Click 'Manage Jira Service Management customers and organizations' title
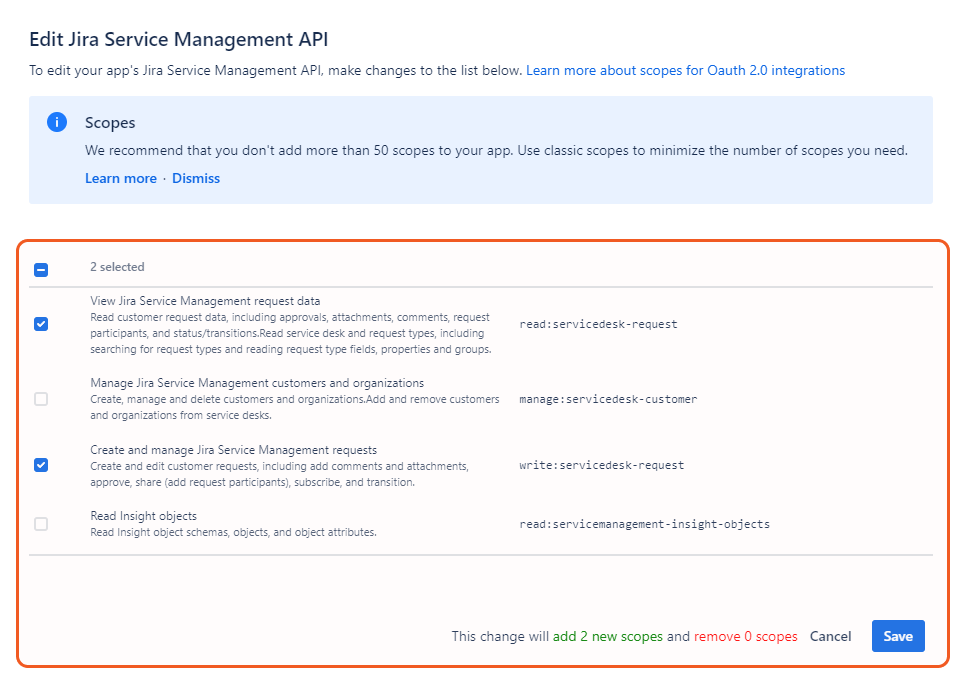The height and width of the screenshot is (694, 967). coord(257,382)
